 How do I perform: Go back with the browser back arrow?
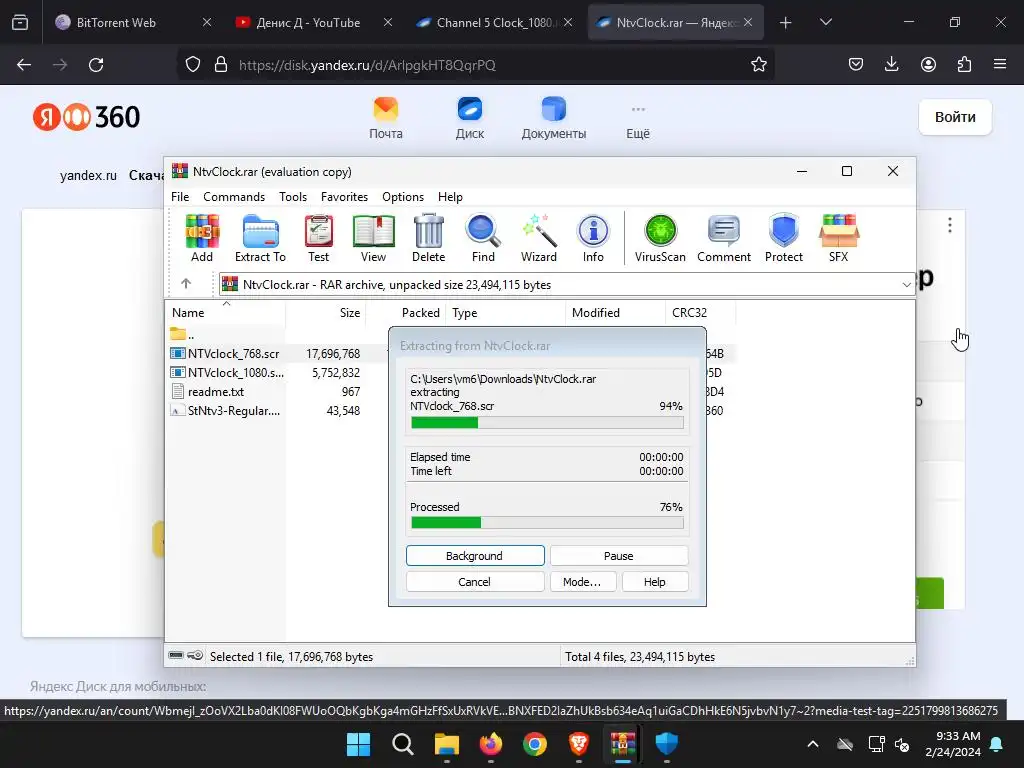tap(24, 65)
